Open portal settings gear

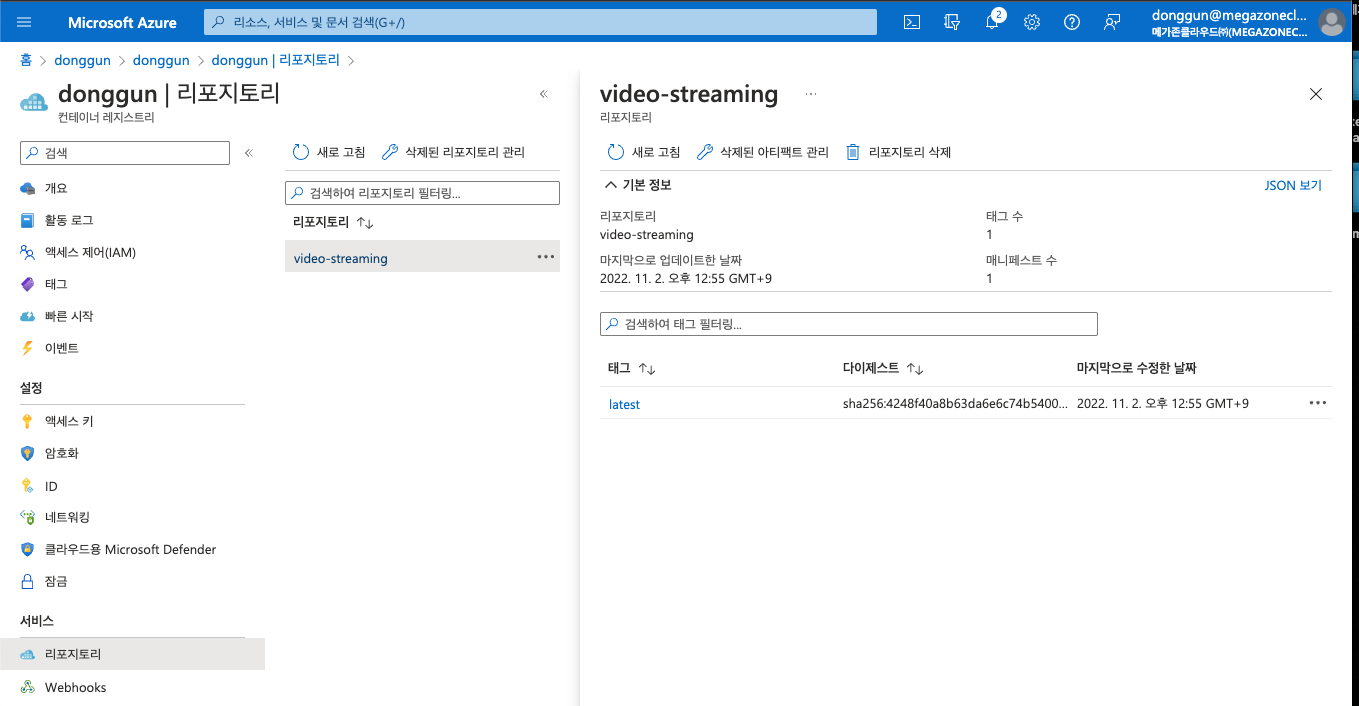point(1032,22)
